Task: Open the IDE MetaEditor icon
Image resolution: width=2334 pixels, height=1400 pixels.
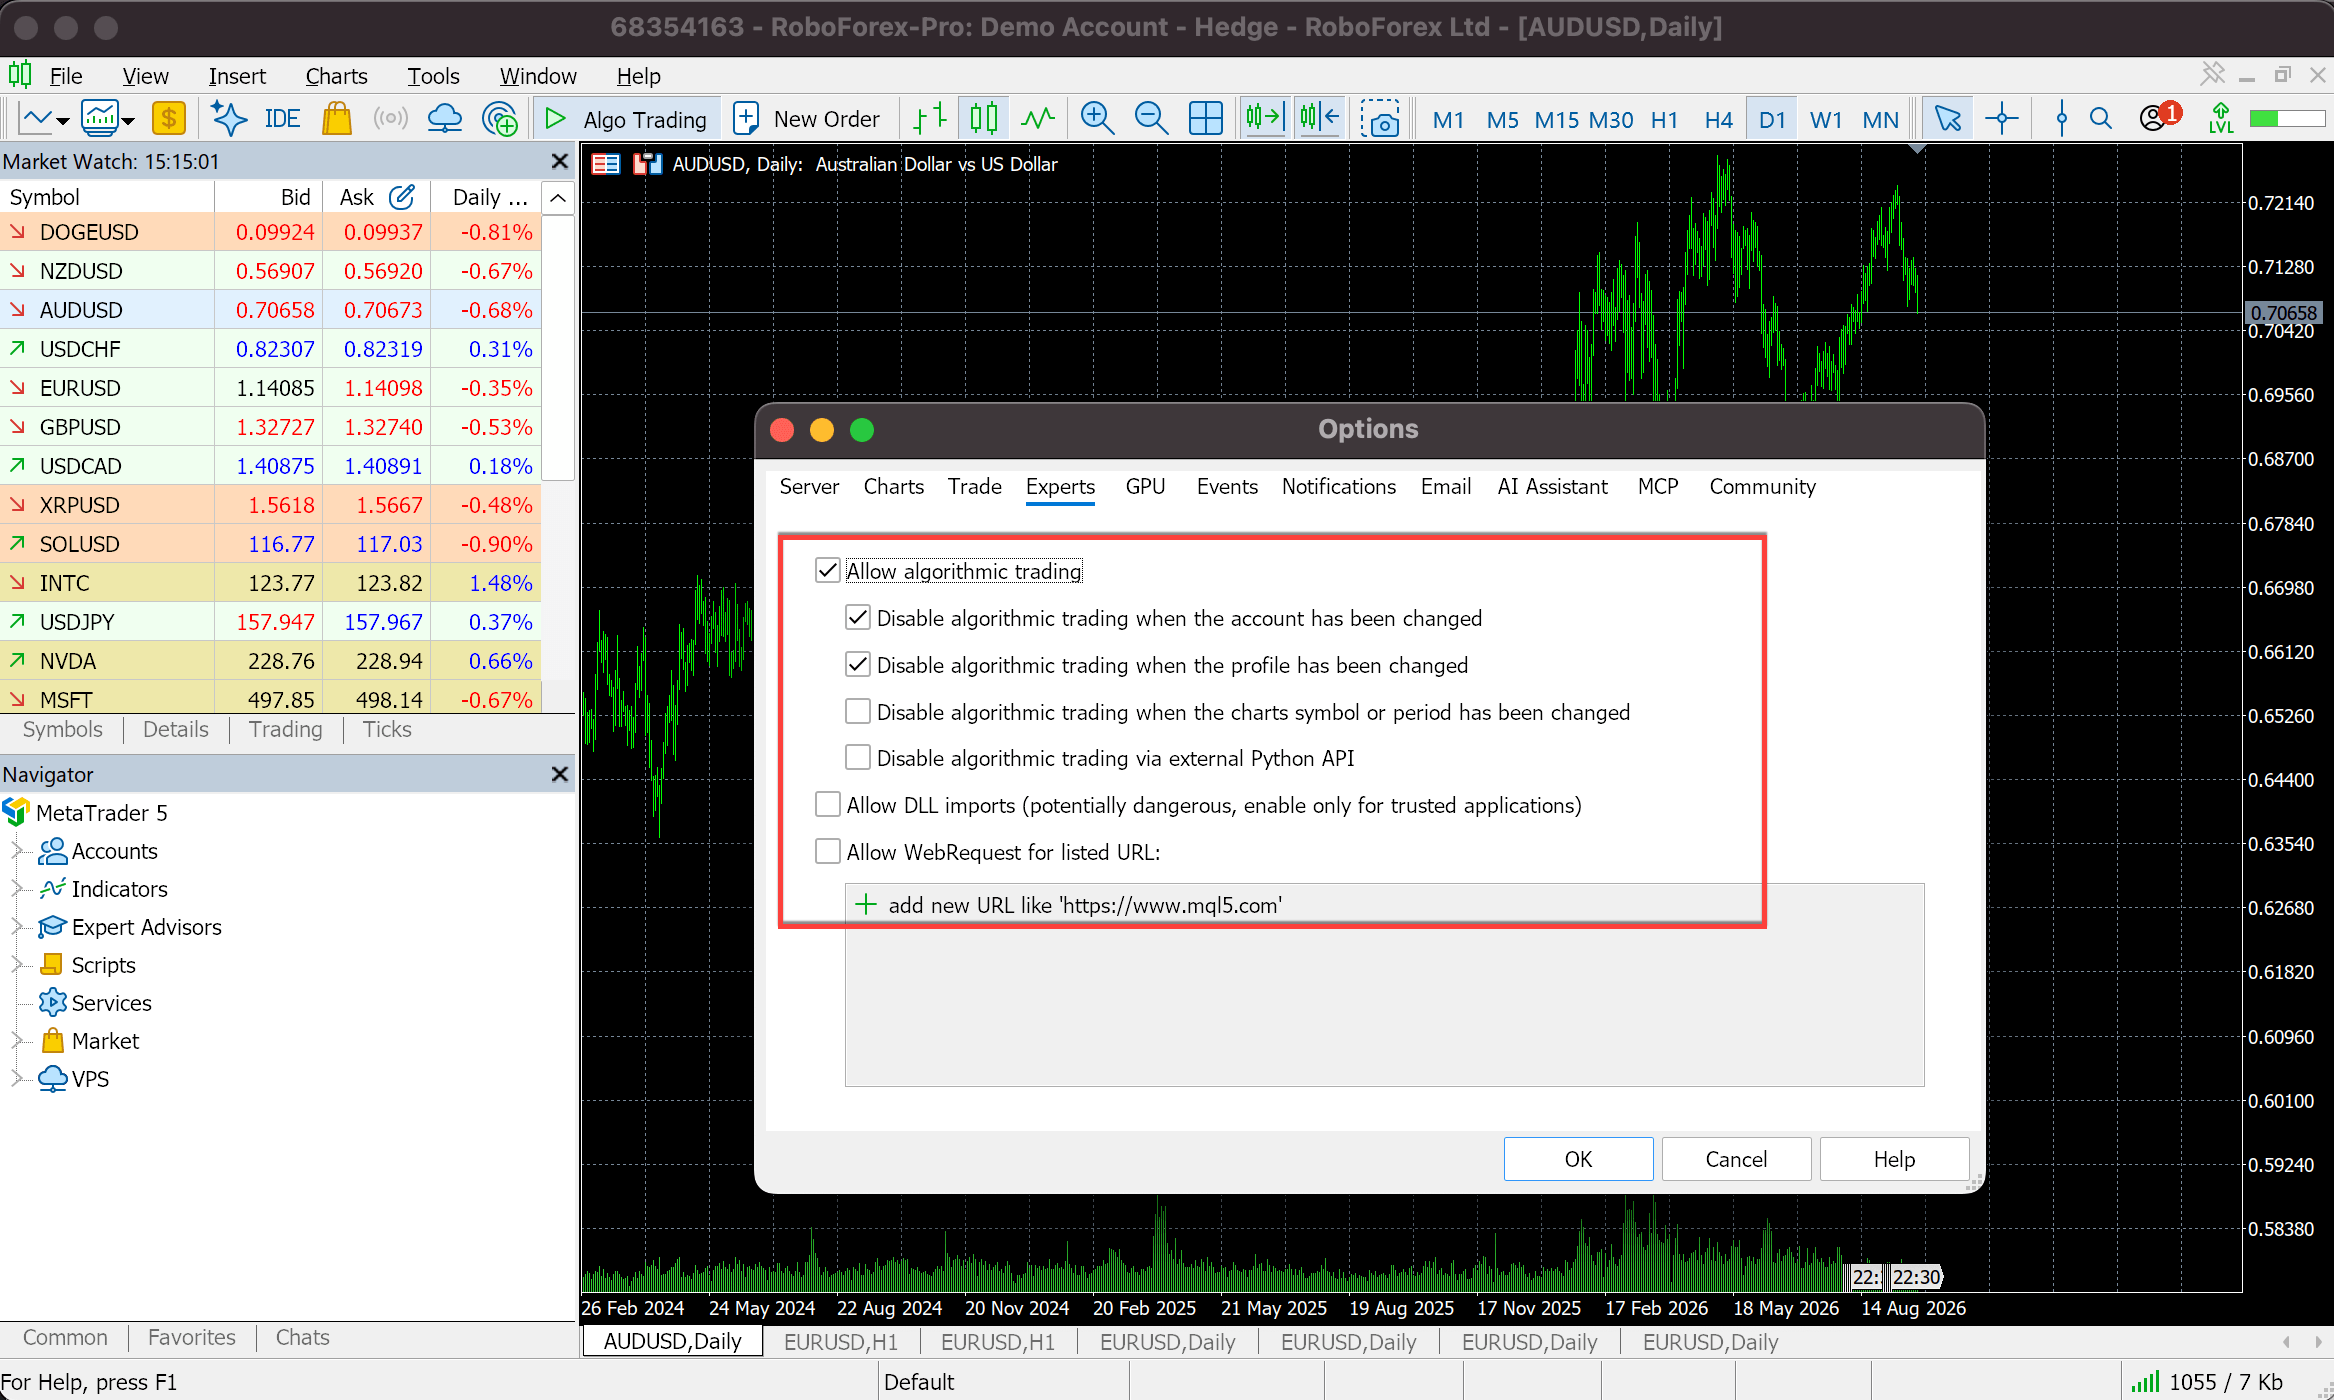Action: coord(281,119)
